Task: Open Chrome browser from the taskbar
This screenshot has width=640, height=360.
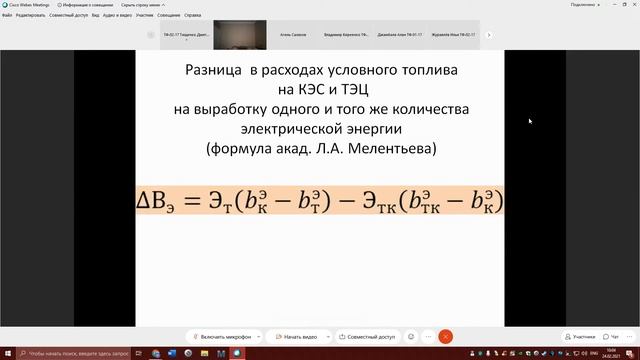Action: tap(156, 353)
